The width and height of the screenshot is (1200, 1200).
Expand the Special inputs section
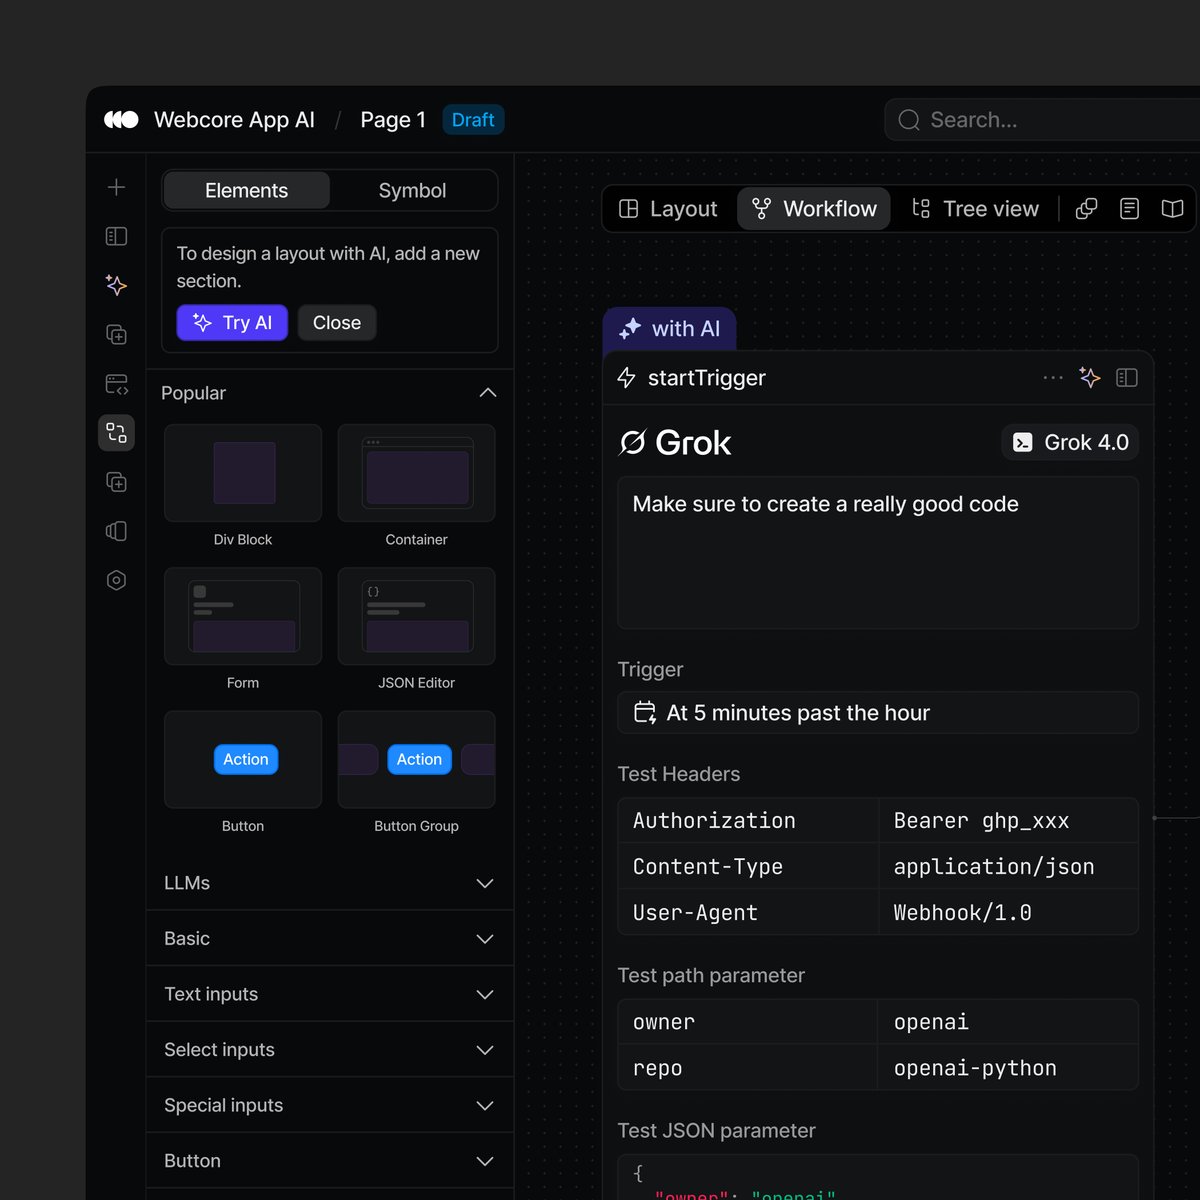pos(329,1105)
